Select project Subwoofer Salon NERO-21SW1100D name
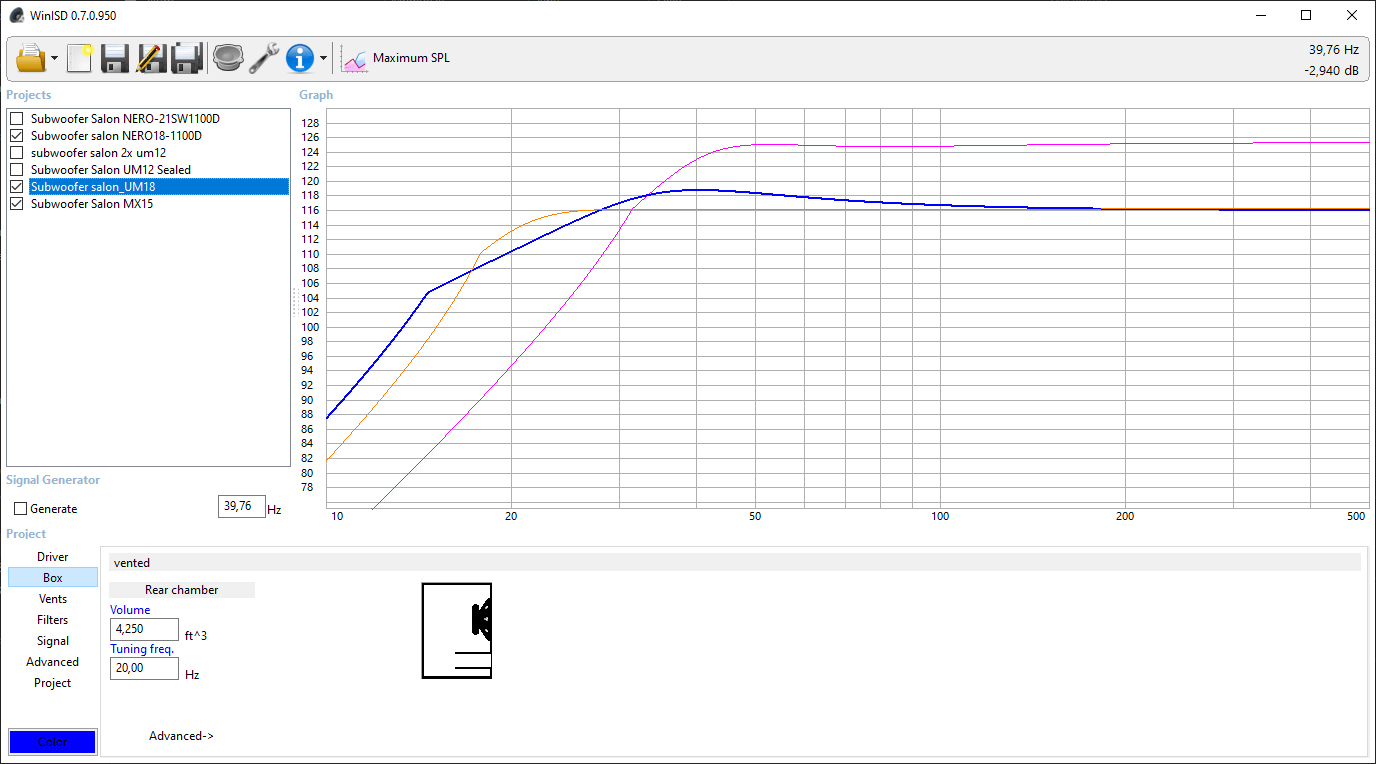1376x764 pixels. coord(125,119)
